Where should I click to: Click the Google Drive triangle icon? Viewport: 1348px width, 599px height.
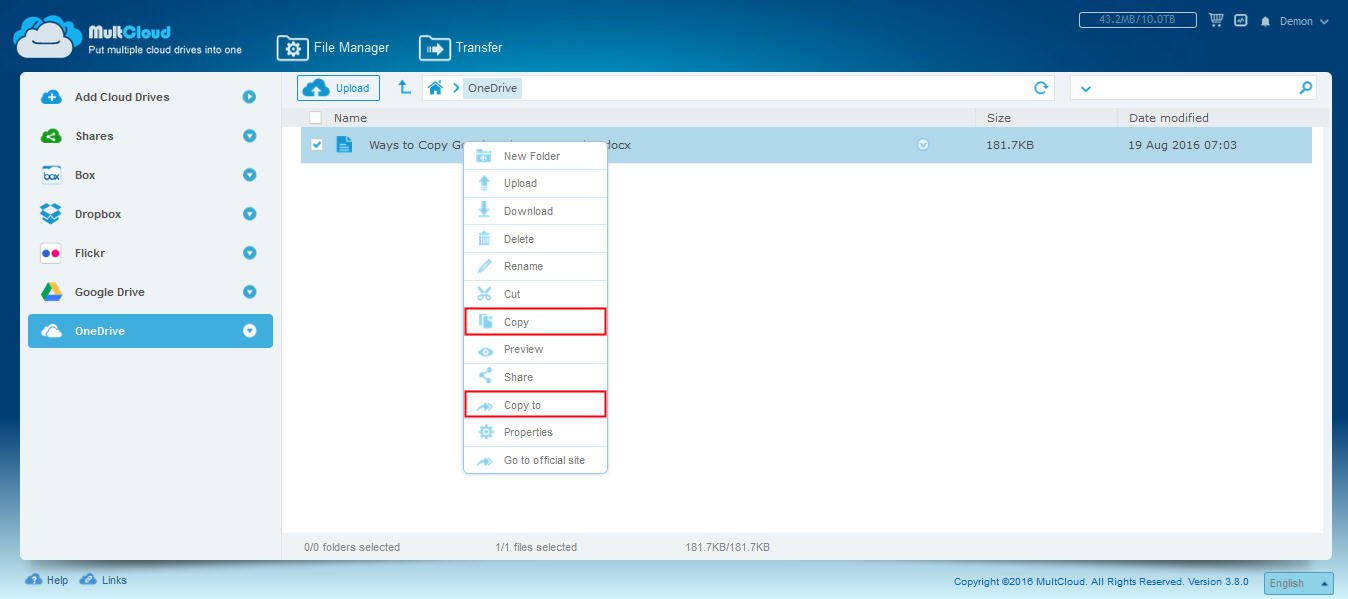point(51,292)
